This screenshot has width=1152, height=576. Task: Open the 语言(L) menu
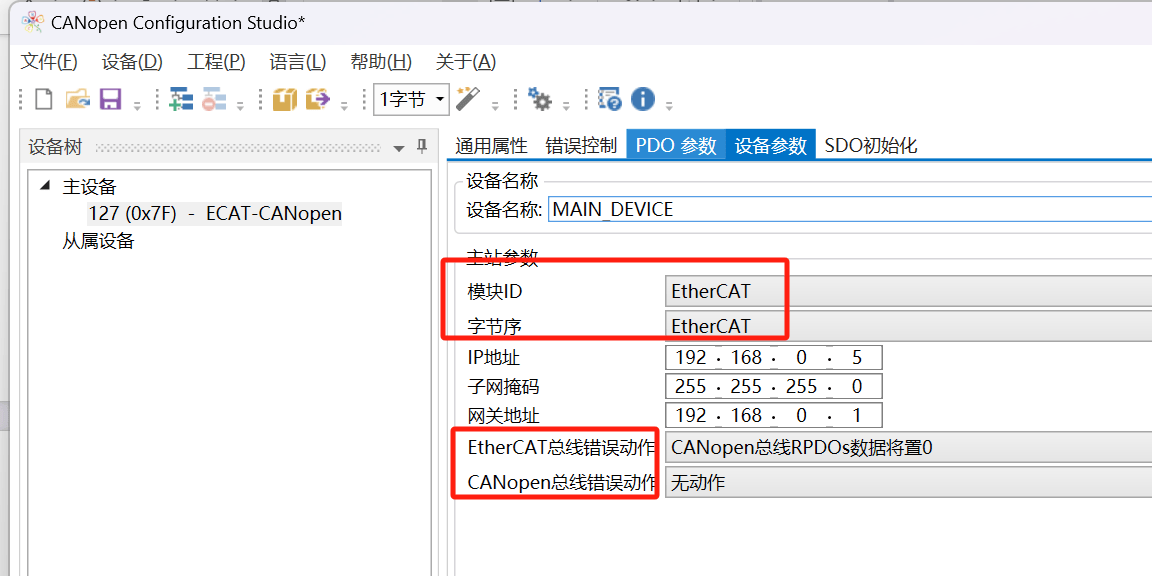pos(298,62)
